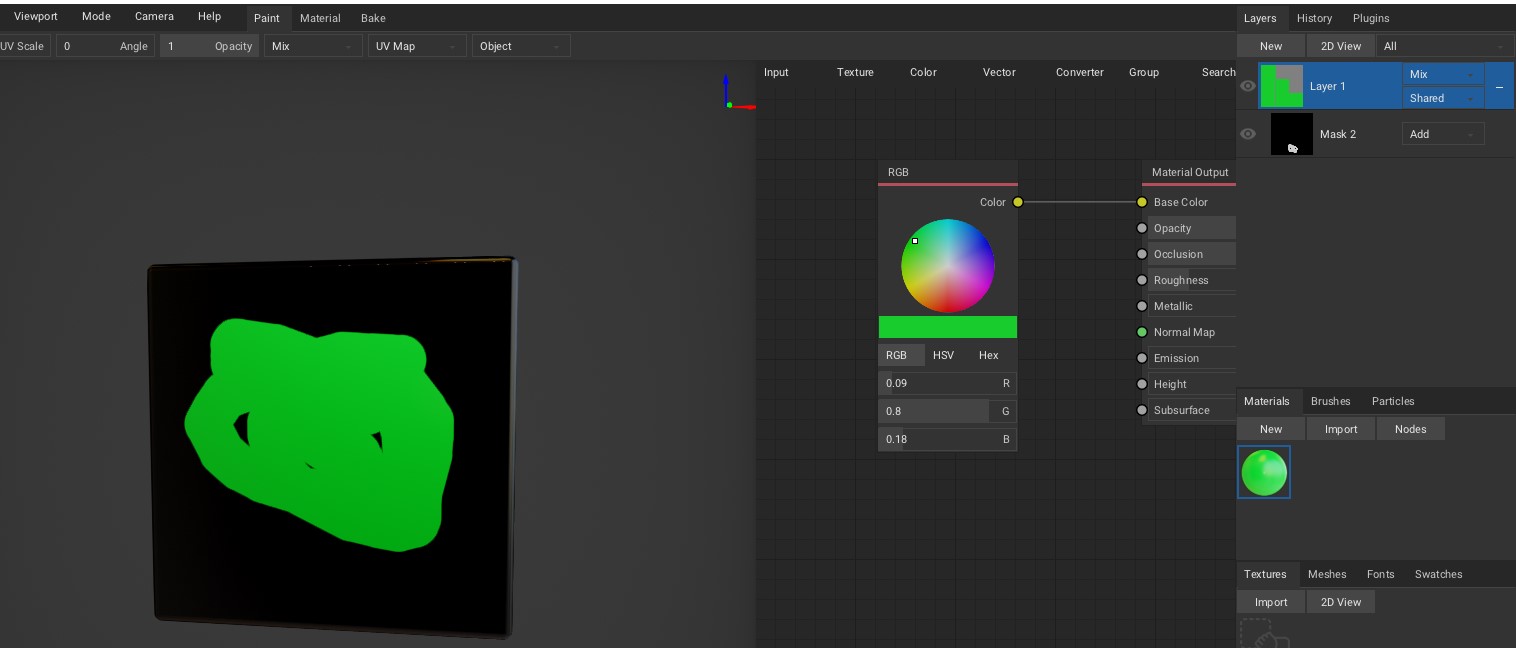Switch to the Particles tab
Image resolution: width=1516 pixels, height=648 pixels.
[1393, 401]
